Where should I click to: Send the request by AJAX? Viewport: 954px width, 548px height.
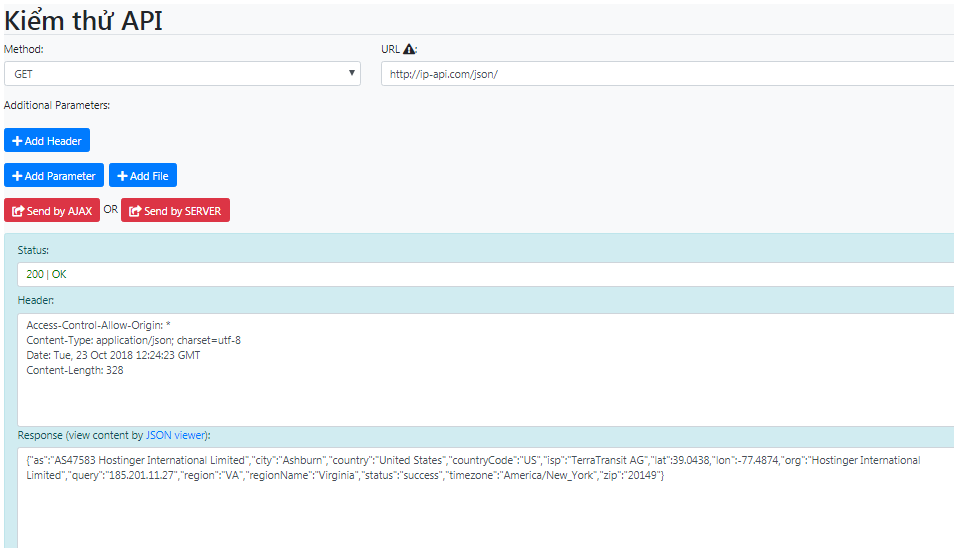click(52, 210)
